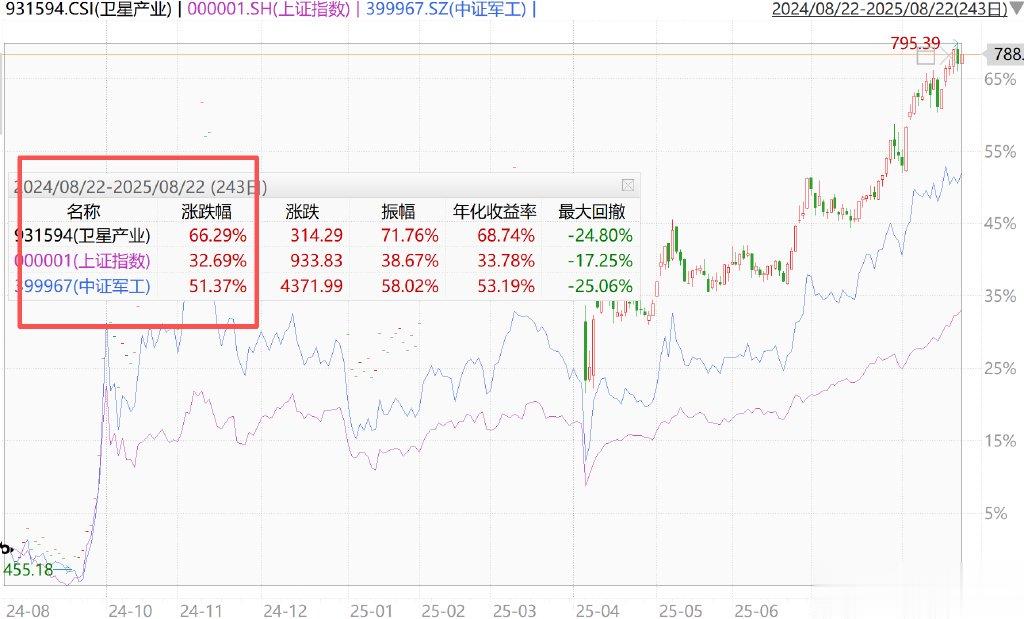Click the statistics panel title bar date

coord(140,187)
